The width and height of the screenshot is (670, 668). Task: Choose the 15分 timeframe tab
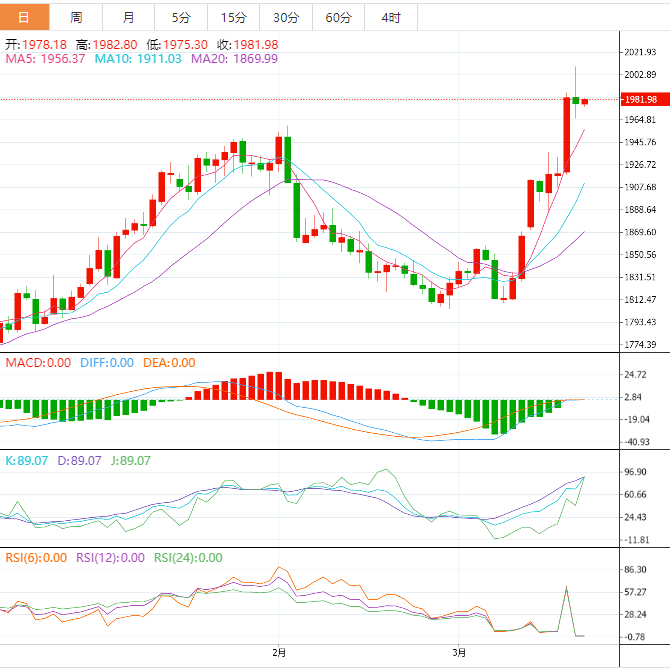pos(233,17)
